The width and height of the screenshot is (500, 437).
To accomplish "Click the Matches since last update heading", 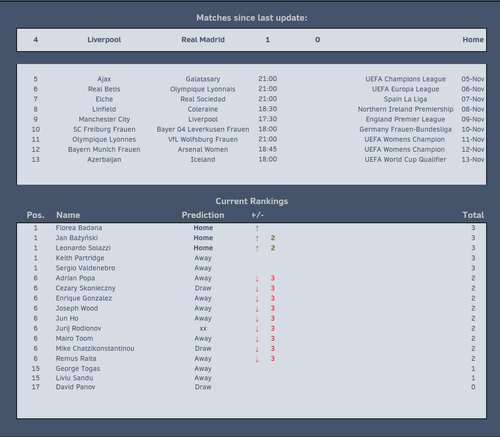I will pyautogui.click(x=252, y=18).
